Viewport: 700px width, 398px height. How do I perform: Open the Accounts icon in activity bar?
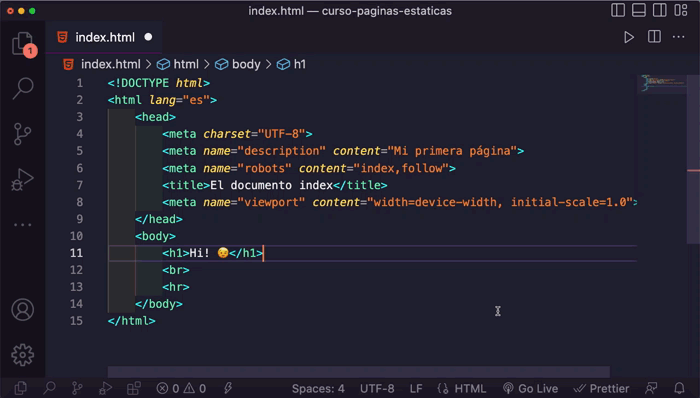point(22,310)
